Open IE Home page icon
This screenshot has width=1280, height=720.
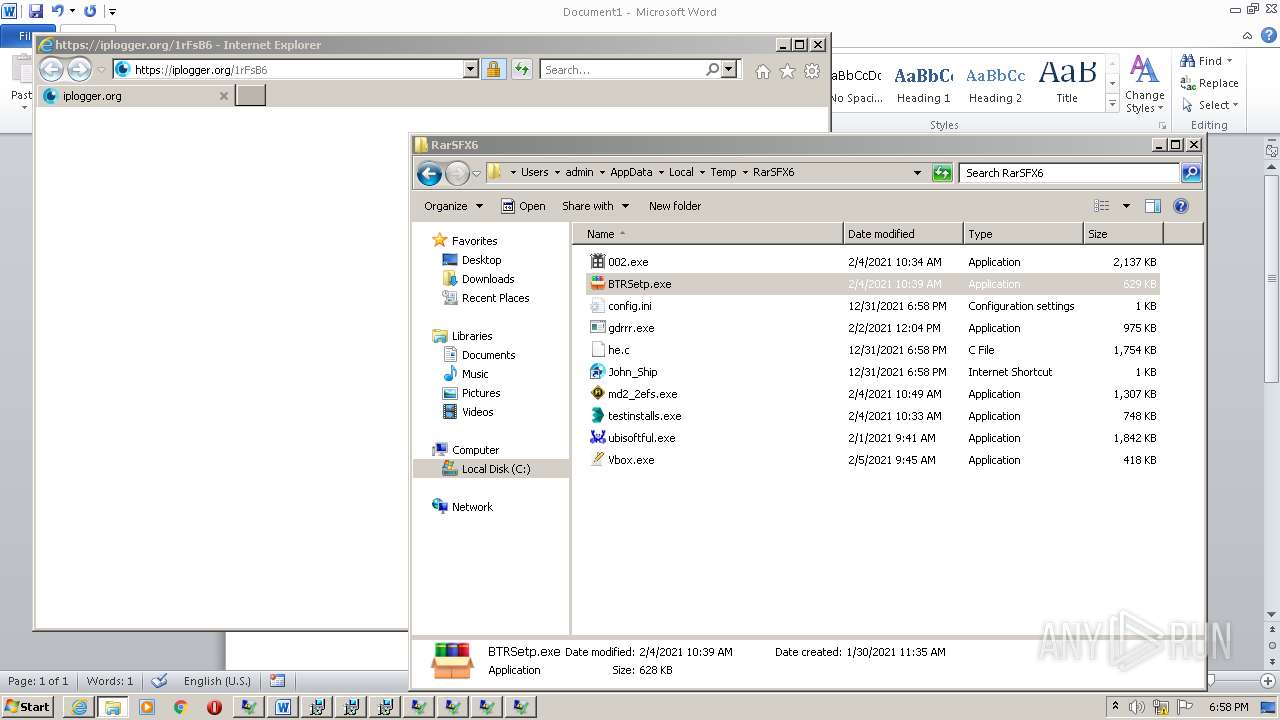coord(763,71)
